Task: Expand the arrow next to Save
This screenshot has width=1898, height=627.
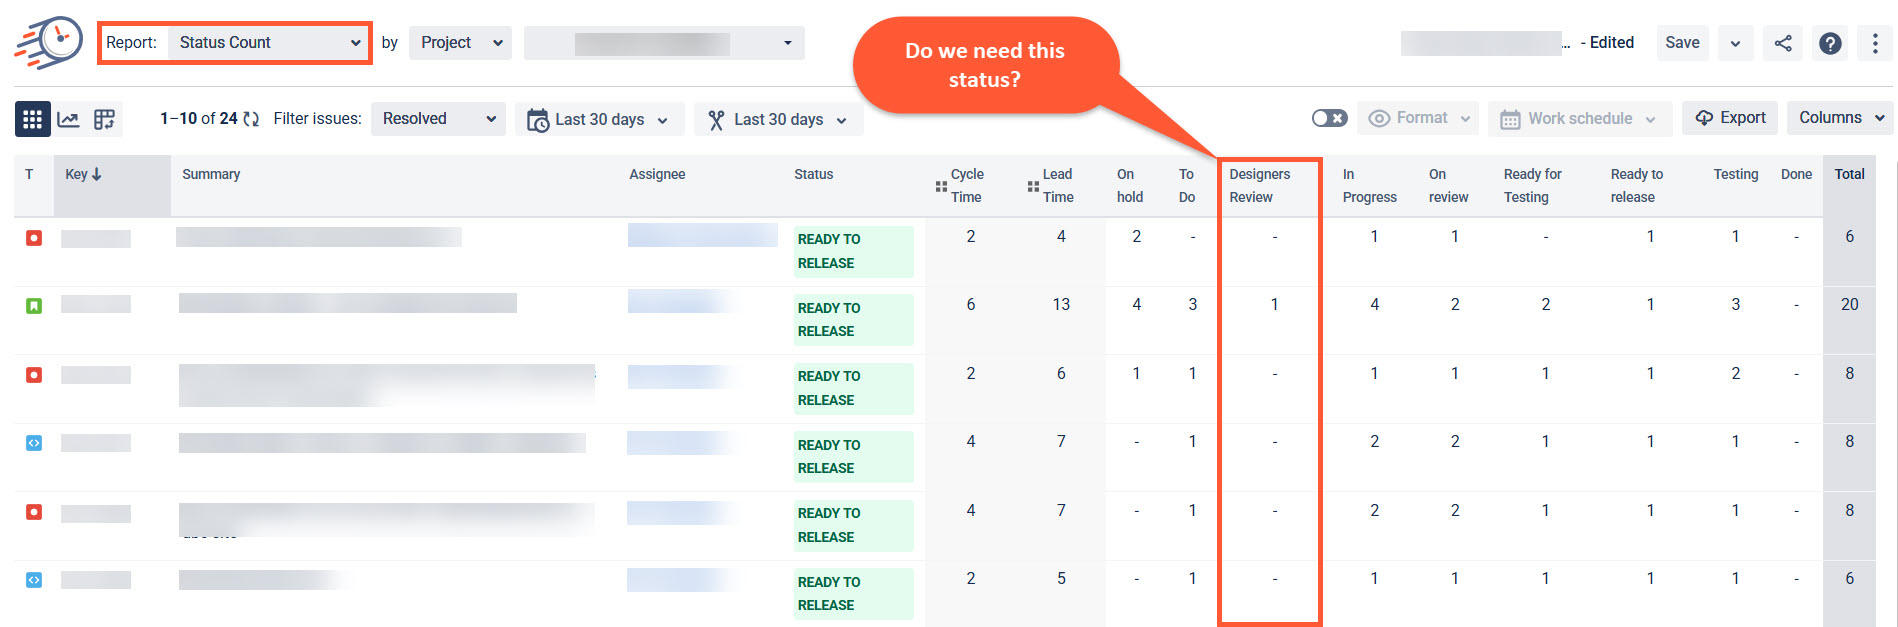Action: (x=1735, y=43)
